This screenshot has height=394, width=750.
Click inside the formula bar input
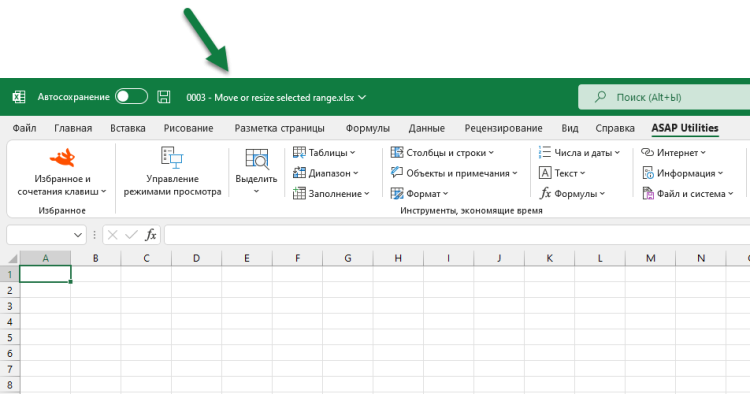pyautogui.click(x=457, y=235)
